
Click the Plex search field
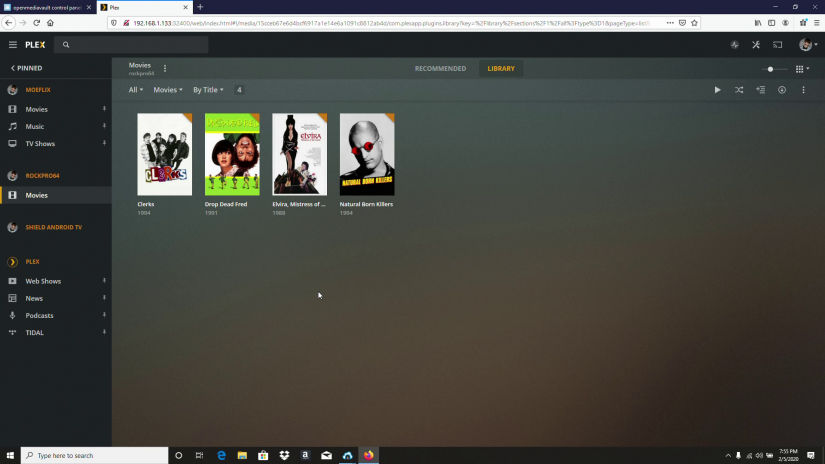132,45
